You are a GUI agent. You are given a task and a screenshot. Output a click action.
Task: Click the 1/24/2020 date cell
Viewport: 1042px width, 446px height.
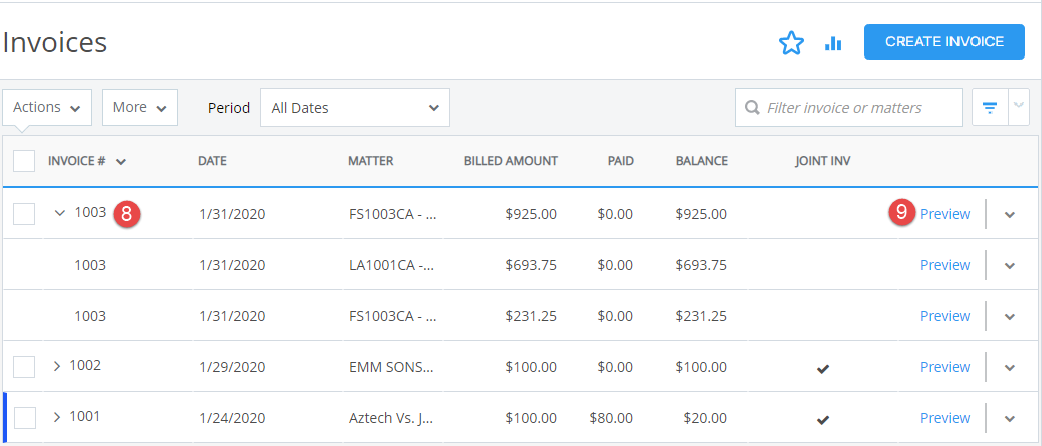232,418
